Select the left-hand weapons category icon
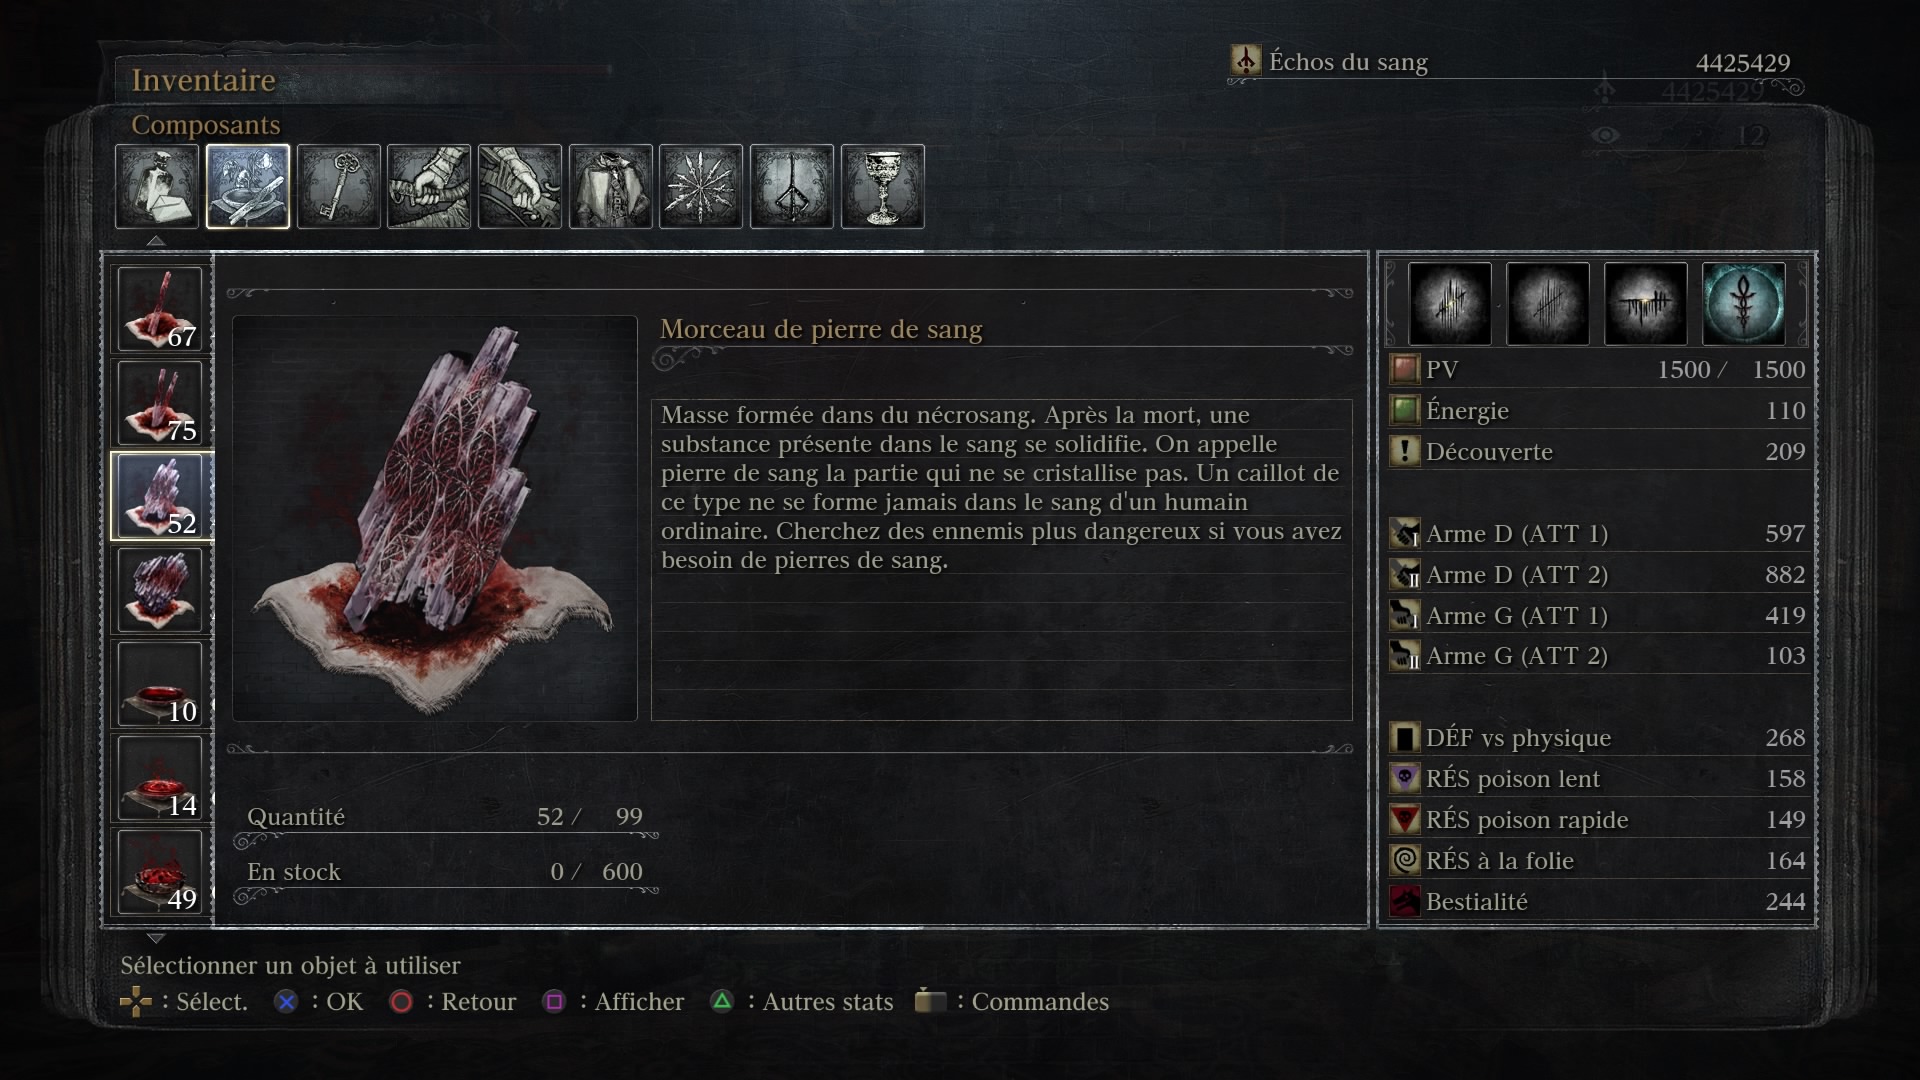1920x1080 pixels. click(520, 187)
